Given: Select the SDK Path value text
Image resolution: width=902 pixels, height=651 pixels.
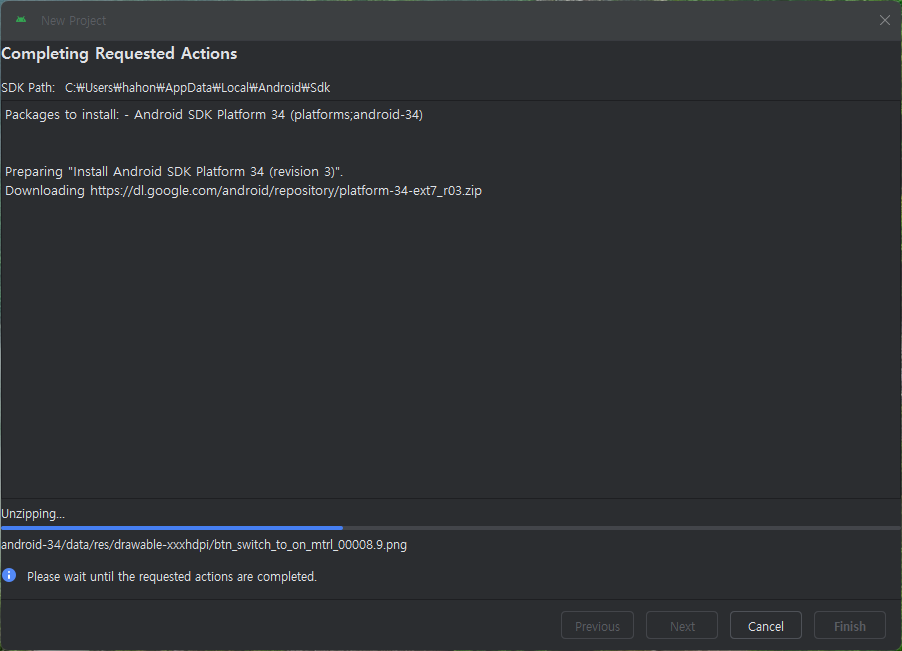Looking at the screenshot, I should 197,87.
